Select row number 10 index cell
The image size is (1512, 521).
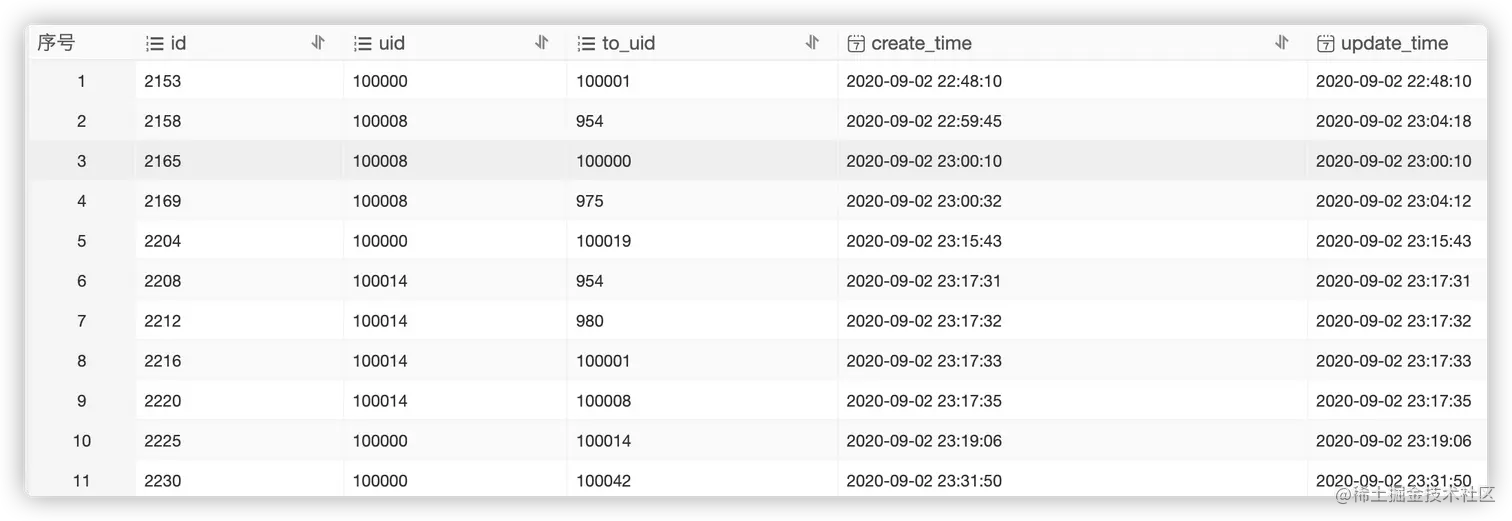pyautogui.click(x=81, y=441)
